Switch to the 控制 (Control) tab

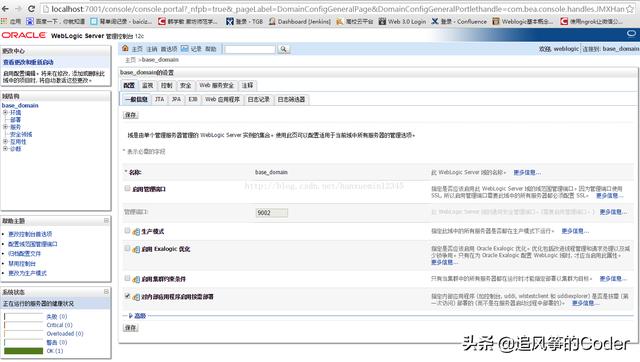(x=167, y=85)
